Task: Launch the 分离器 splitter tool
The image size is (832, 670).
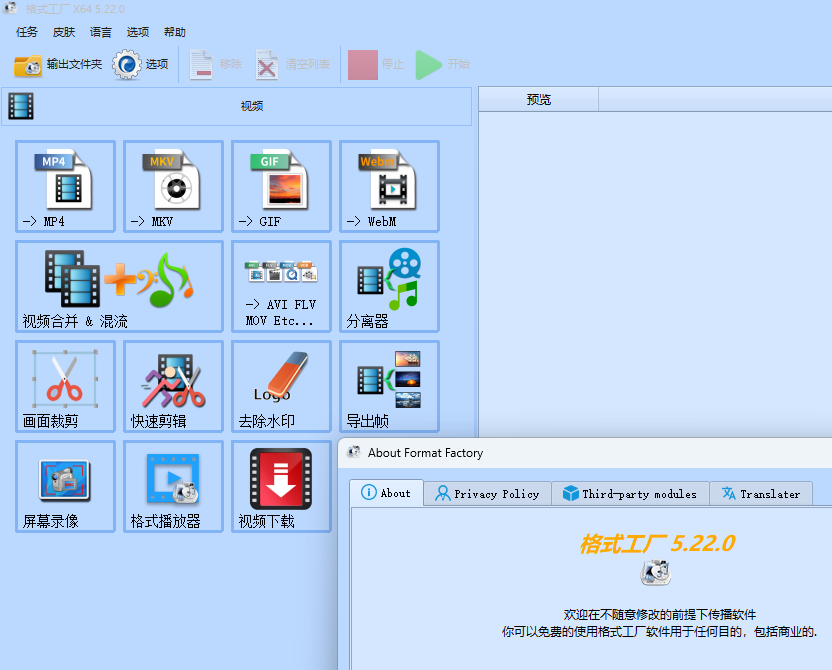Action: [x=389, y=286]
